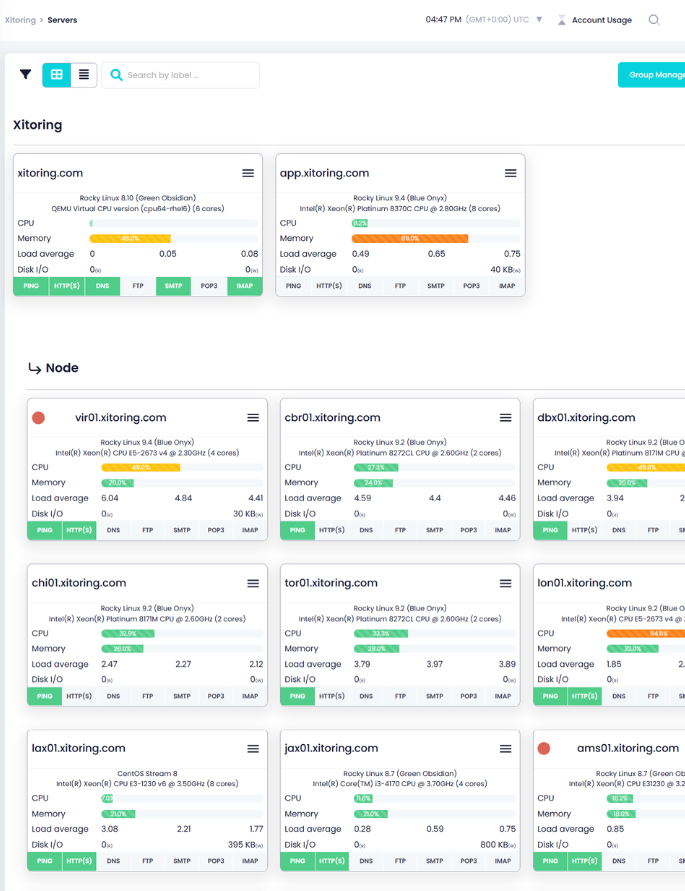Click red status dot on vir01.xitoring.com

click(39, 418)
